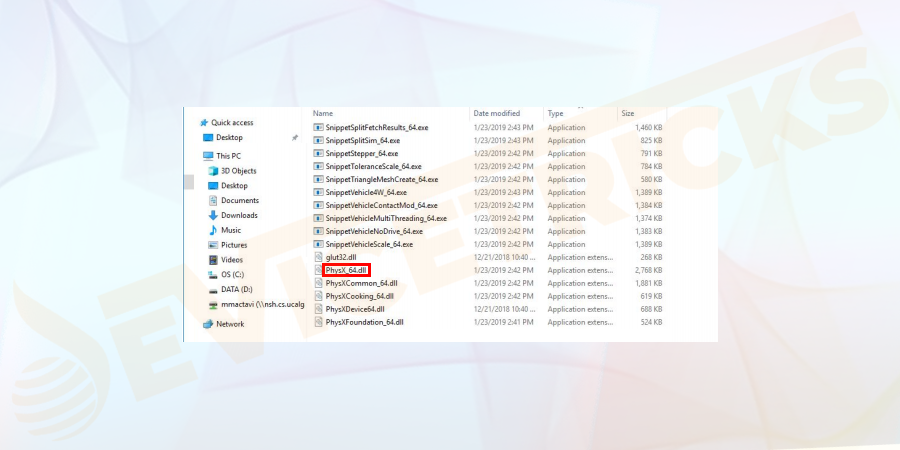
Task: Click the mmactavi network drive icon
Action: pos(213,305)
